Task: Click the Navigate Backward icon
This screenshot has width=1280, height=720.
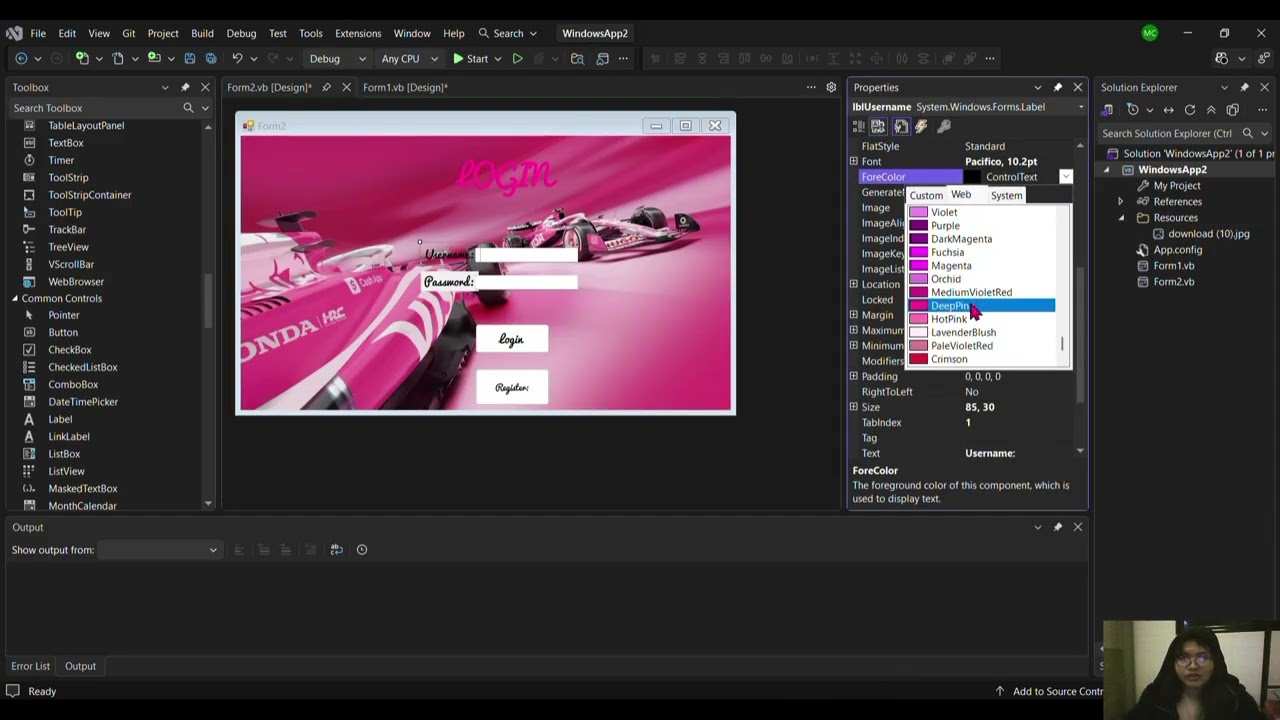Action: 21,59
